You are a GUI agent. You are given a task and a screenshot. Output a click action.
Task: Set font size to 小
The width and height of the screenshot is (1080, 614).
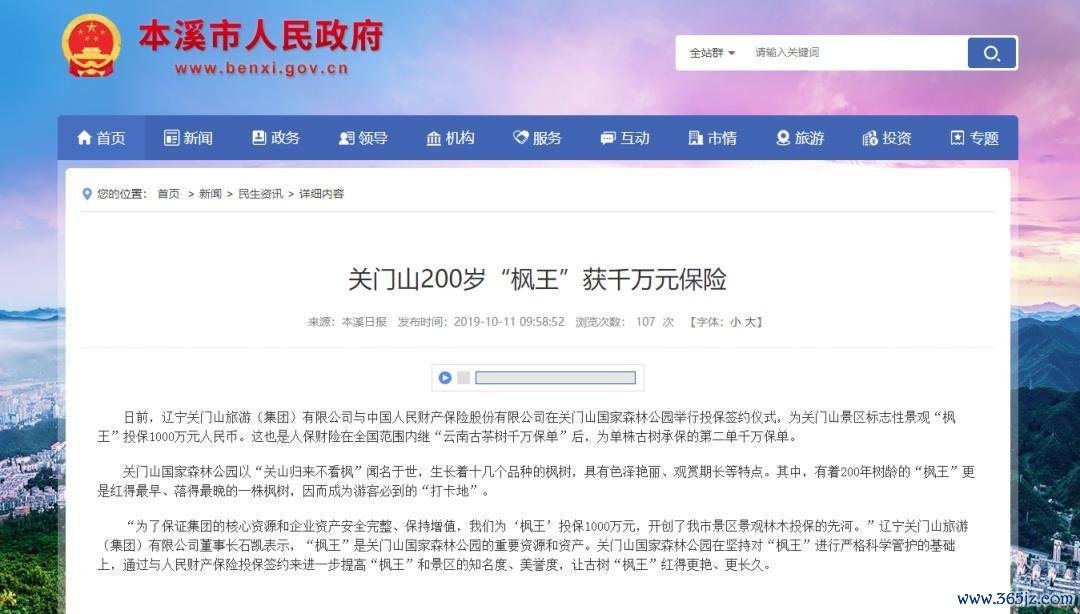pyautogui.click(x=736, y=322)
